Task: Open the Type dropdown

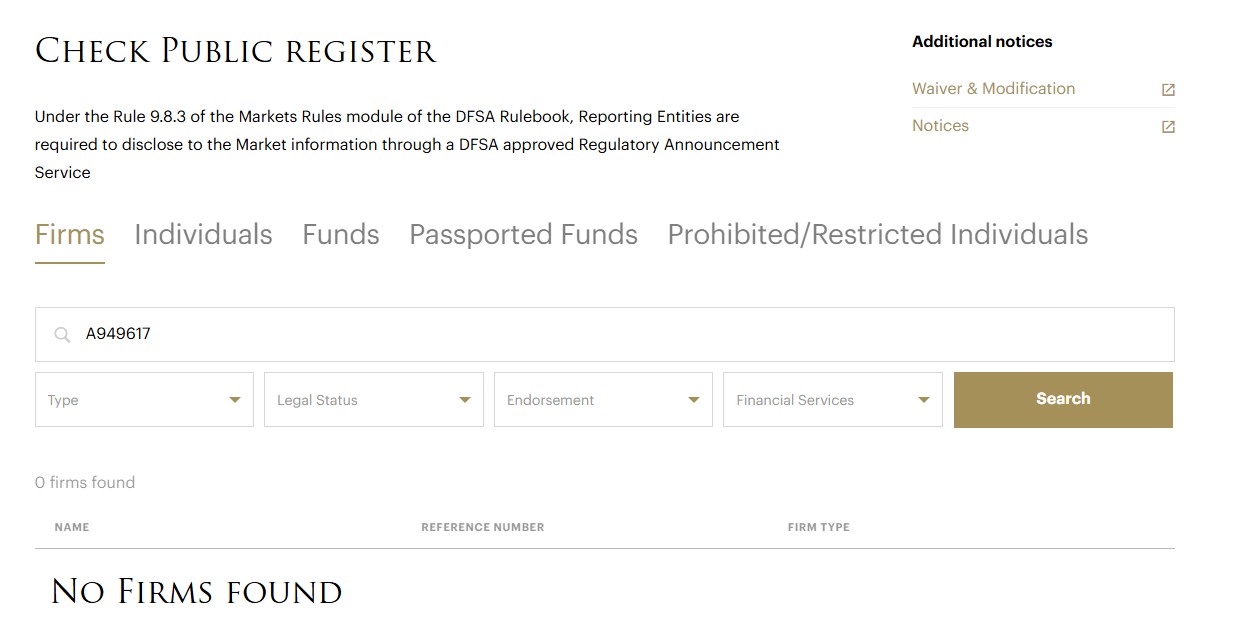Action: (x=144, y=400)
